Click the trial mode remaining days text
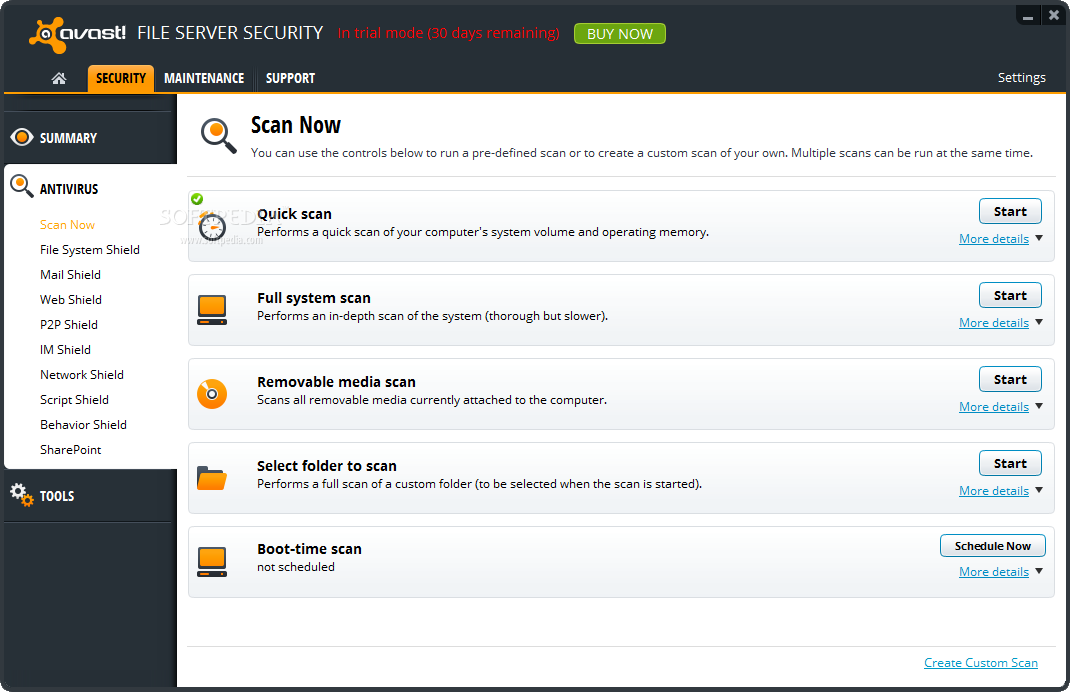The image size is (1070, 692). (448, 33)
